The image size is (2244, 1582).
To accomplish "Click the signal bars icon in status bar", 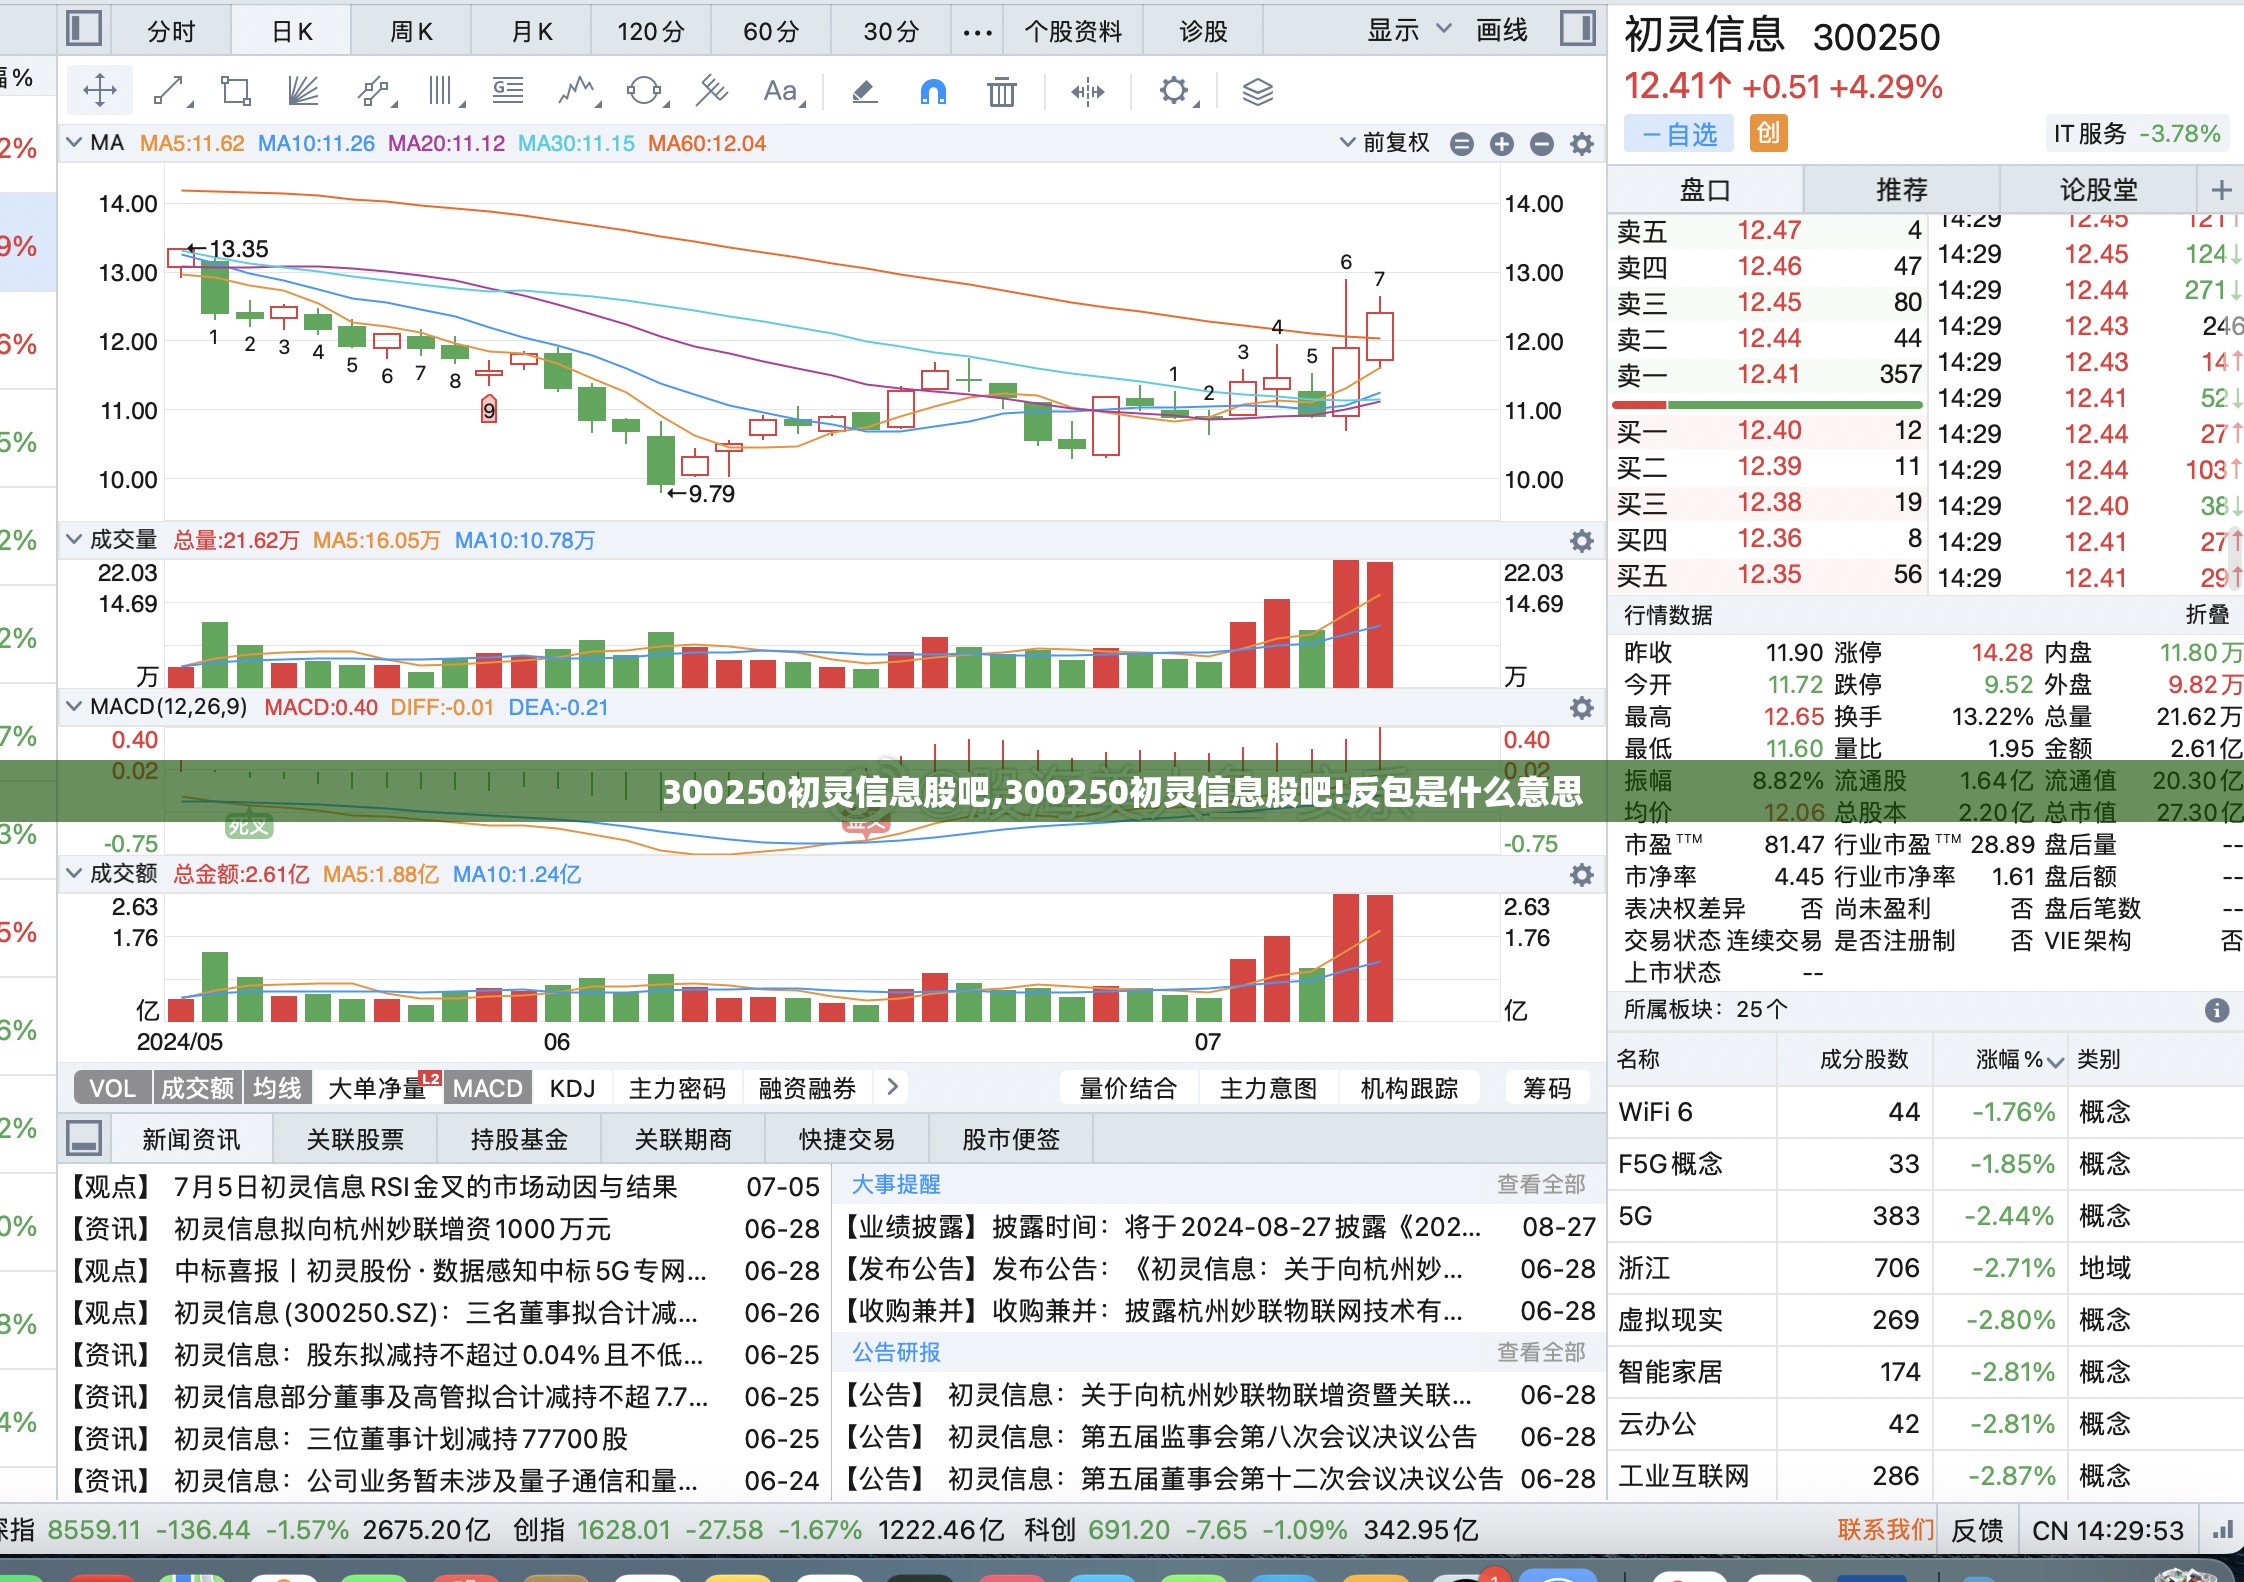I will [2222, 1530].
